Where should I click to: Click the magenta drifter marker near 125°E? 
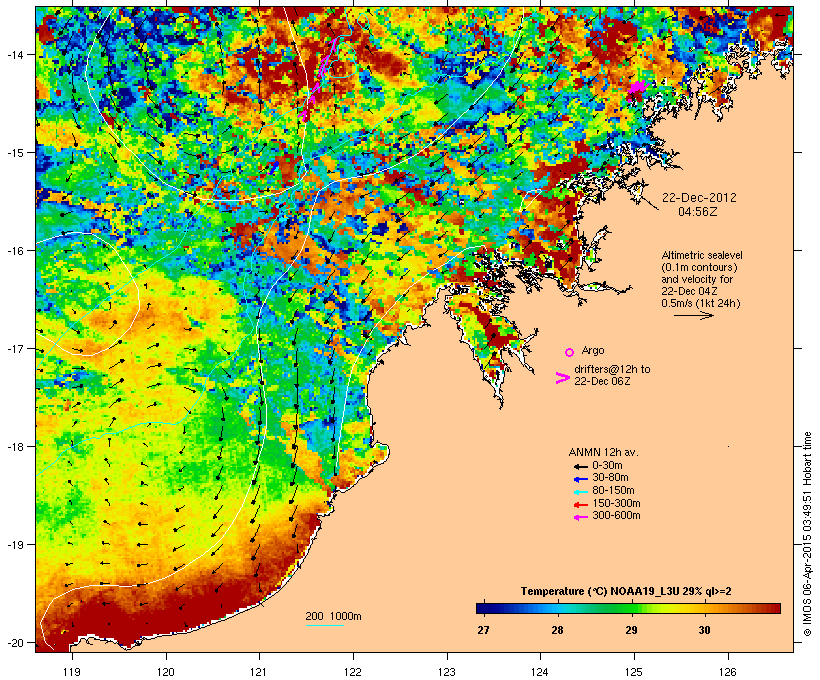pos(639,87)
